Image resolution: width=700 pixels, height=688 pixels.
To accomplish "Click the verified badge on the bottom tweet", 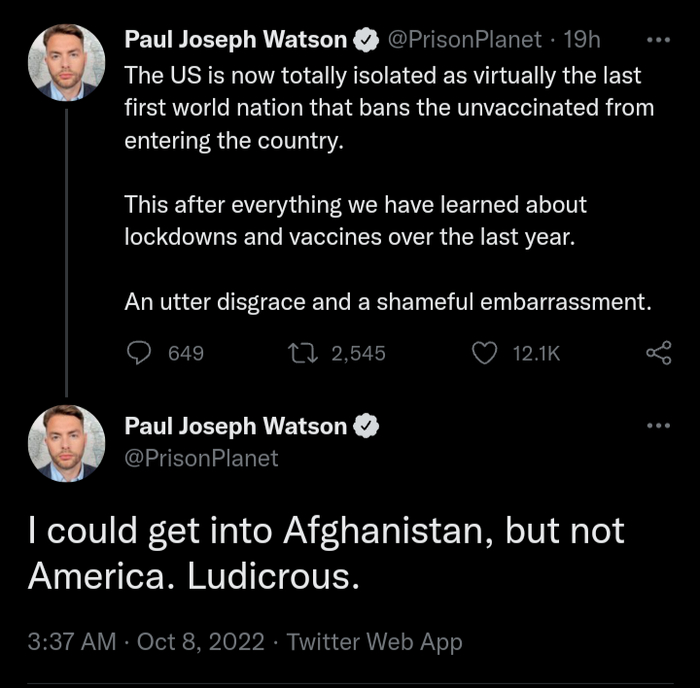I will (368, 426).
